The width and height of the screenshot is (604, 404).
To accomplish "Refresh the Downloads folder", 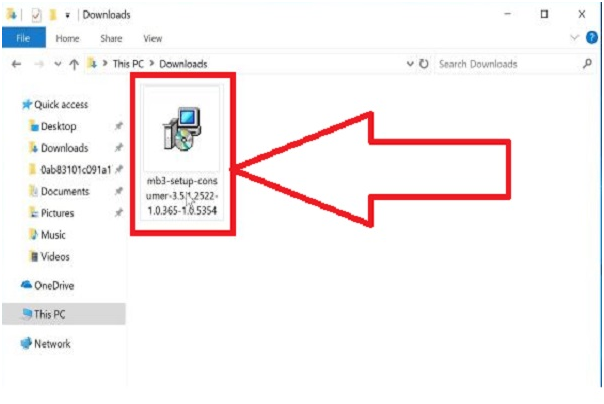I will pyautogui.click(x=423, y=64).
